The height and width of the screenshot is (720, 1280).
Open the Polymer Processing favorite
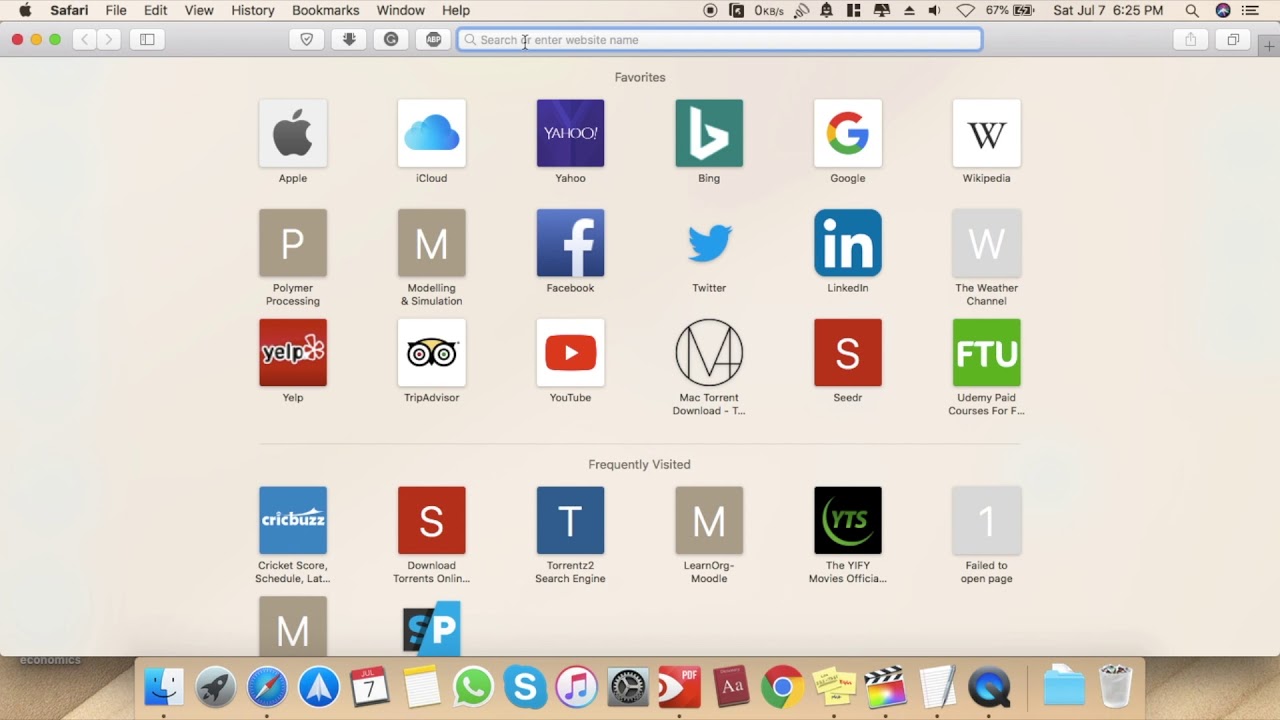click(293, 243)
